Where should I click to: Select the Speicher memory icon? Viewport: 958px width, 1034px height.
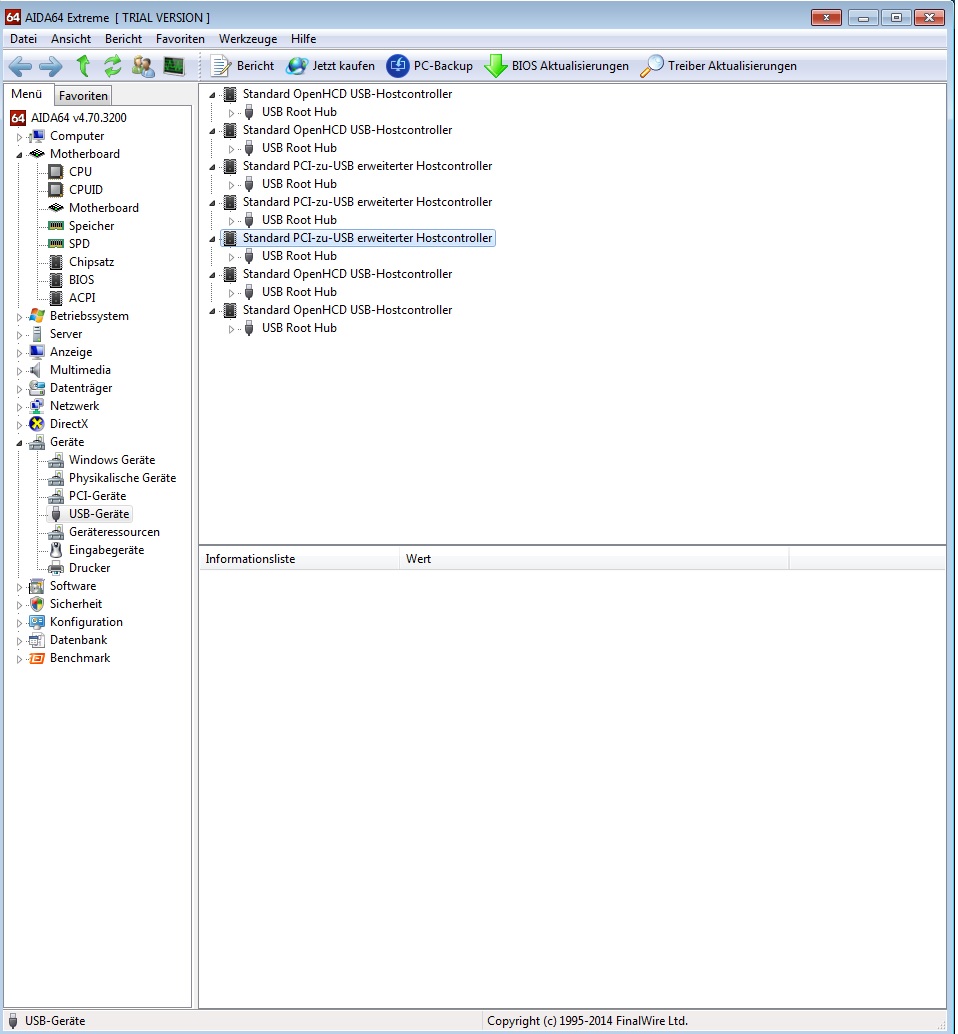click(x=57, y=226)
